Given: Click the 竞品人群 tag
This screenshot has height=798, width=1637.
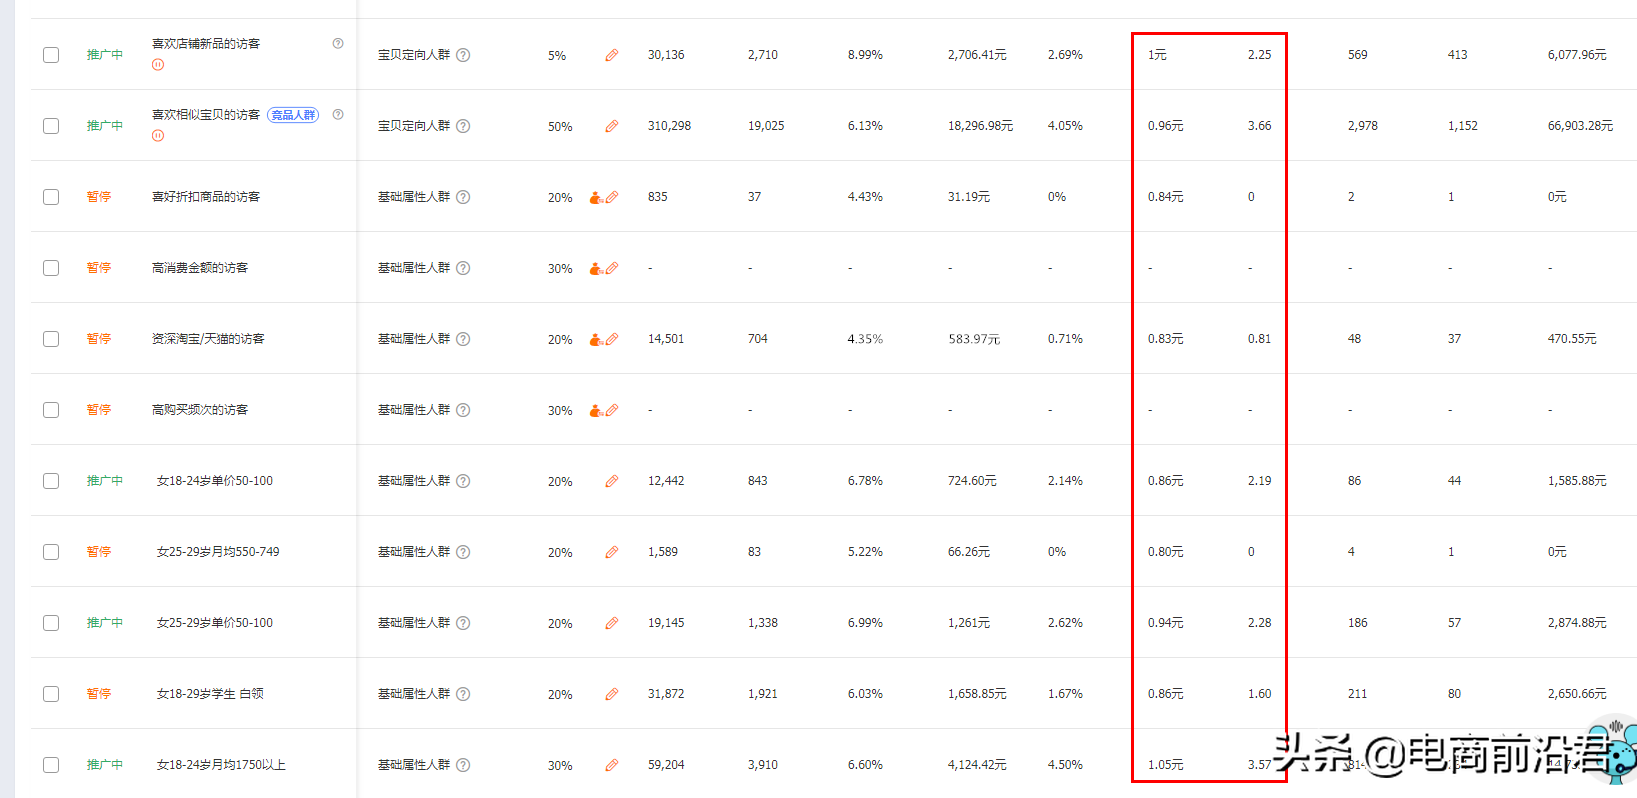Looking at the screenshot, I should [x=293, y=115].
